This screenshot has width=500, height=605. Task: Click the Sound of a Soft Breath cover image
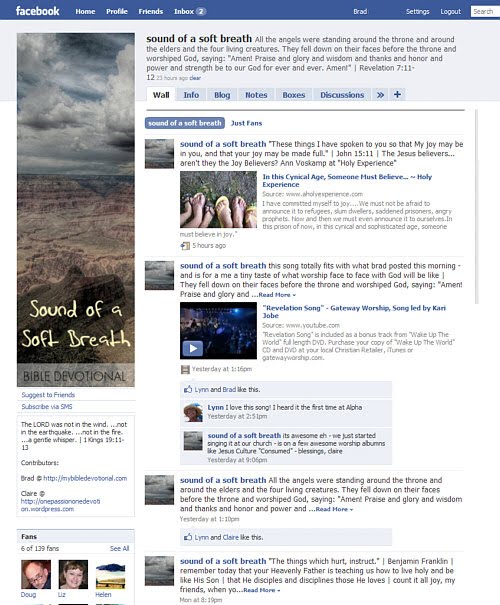(76, 210)
